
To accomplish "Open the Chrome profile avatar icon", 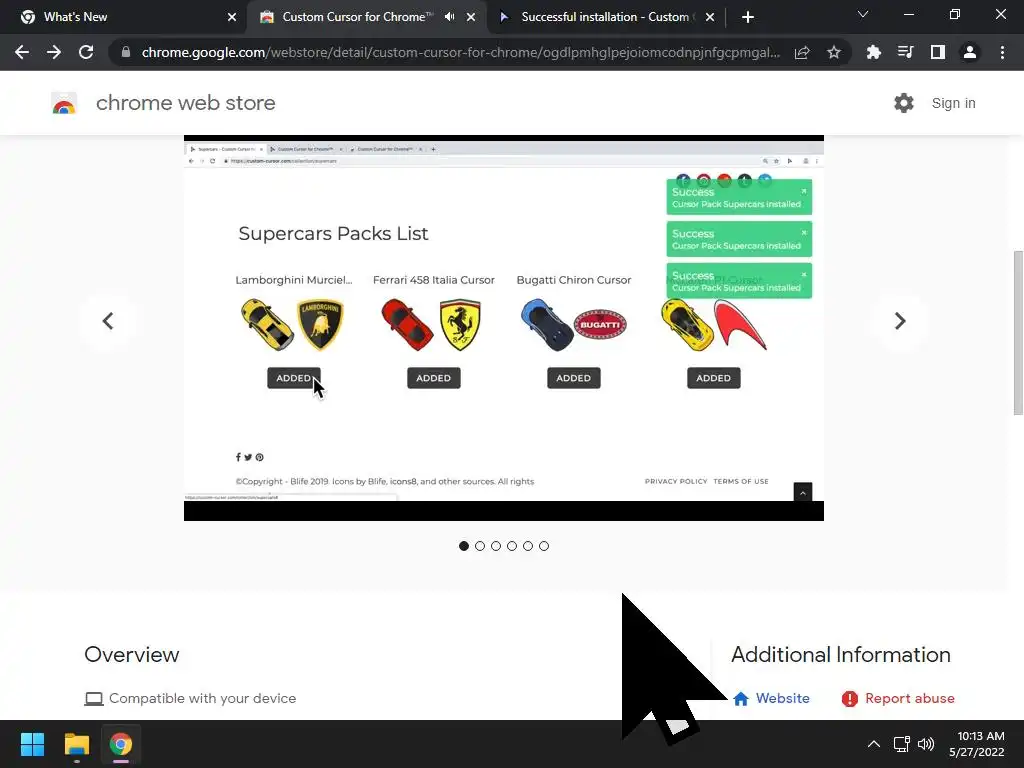I will (x=970, y=52).
